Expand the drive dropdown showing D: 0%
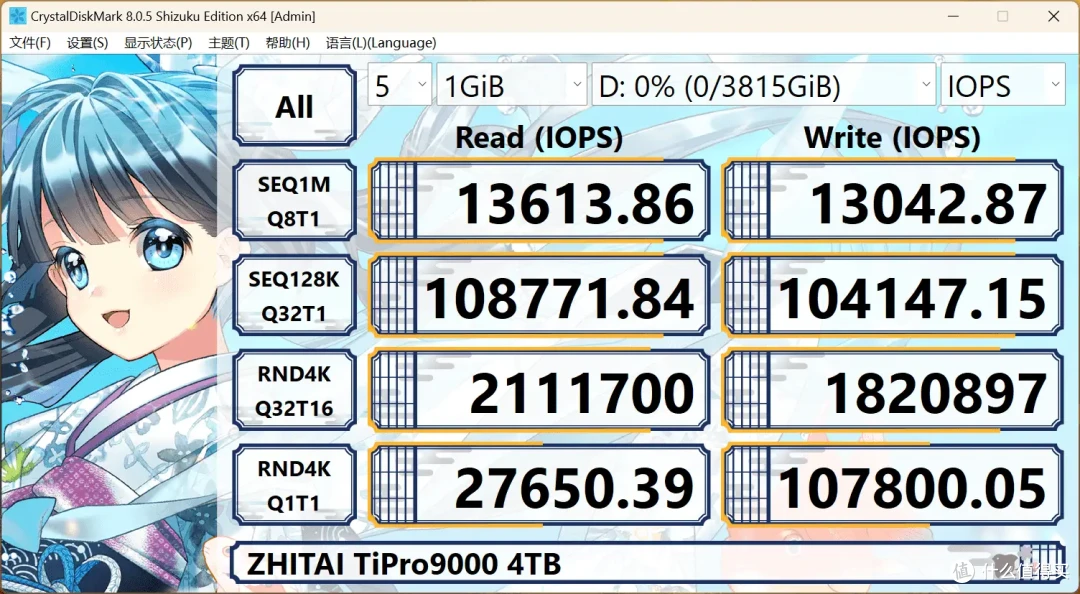This screenshot has height=594, width=1080. (x=763, y=85)
